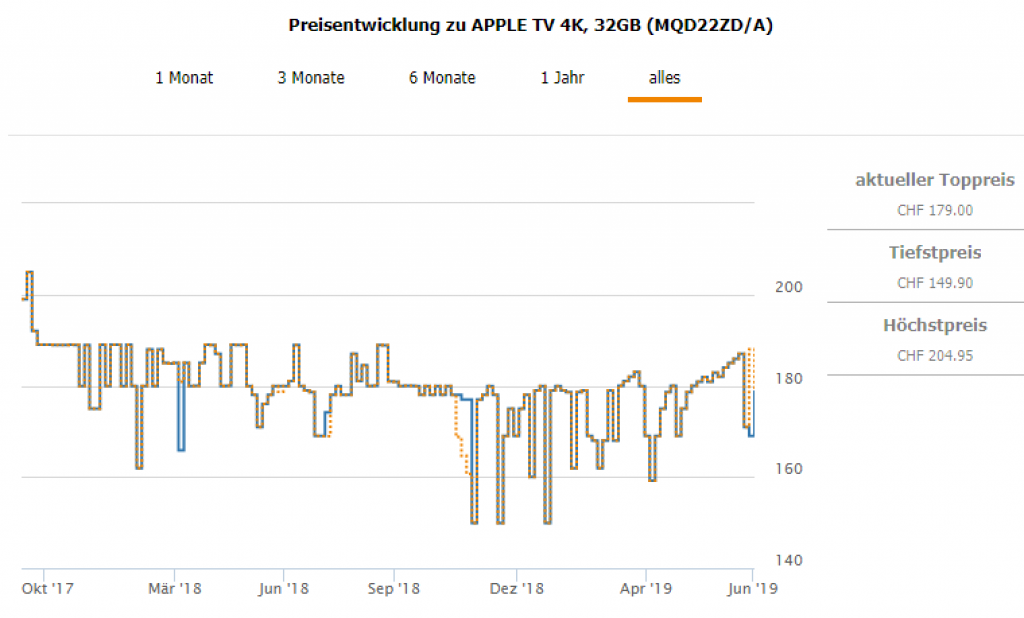The image size is (1024, 618).
Task: Click the active alles tab
Action: click(664, 78)
